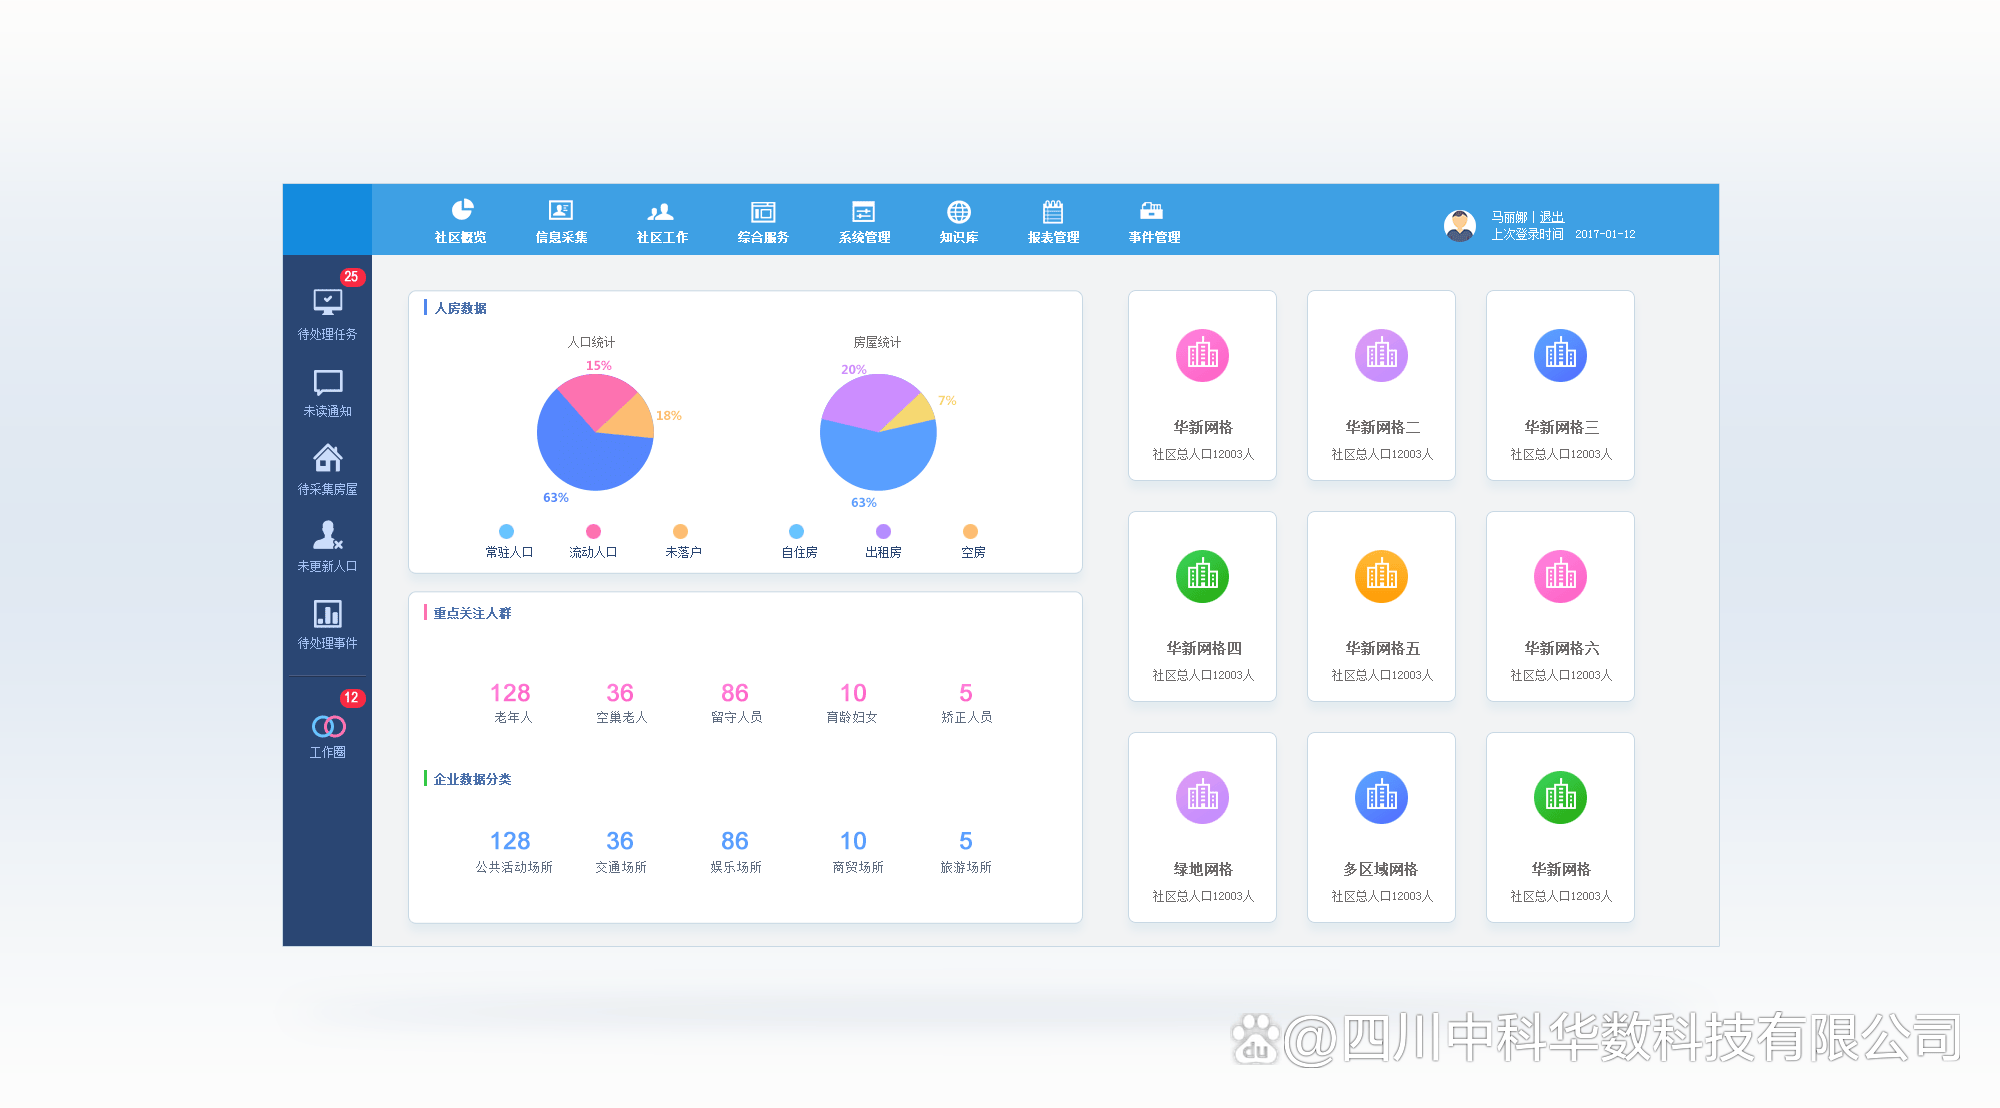Open the 5 旅游场所 statistic

point(966,853)
